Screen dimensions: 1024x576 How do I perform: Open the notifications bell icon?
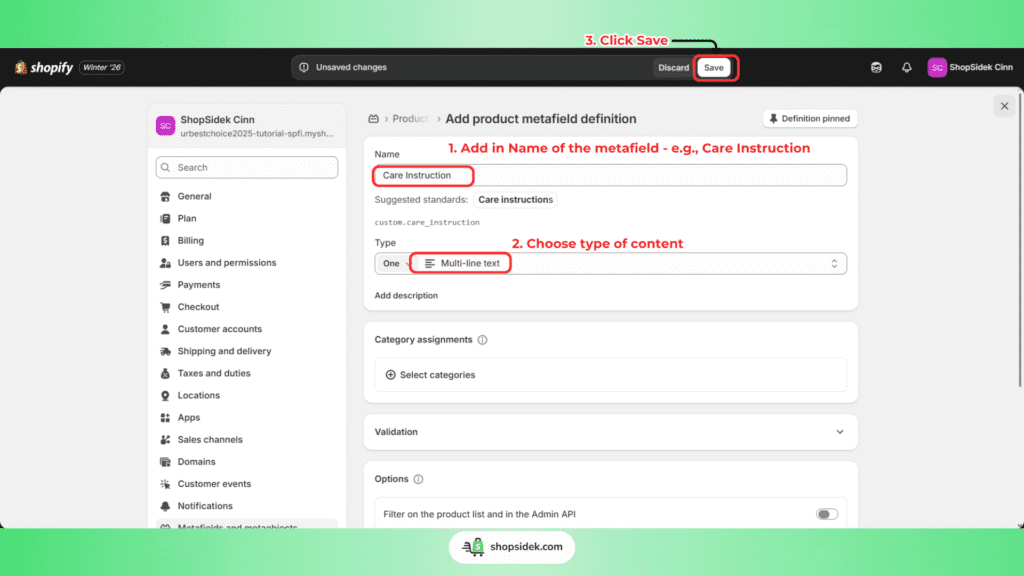click(x=906, y=68)
